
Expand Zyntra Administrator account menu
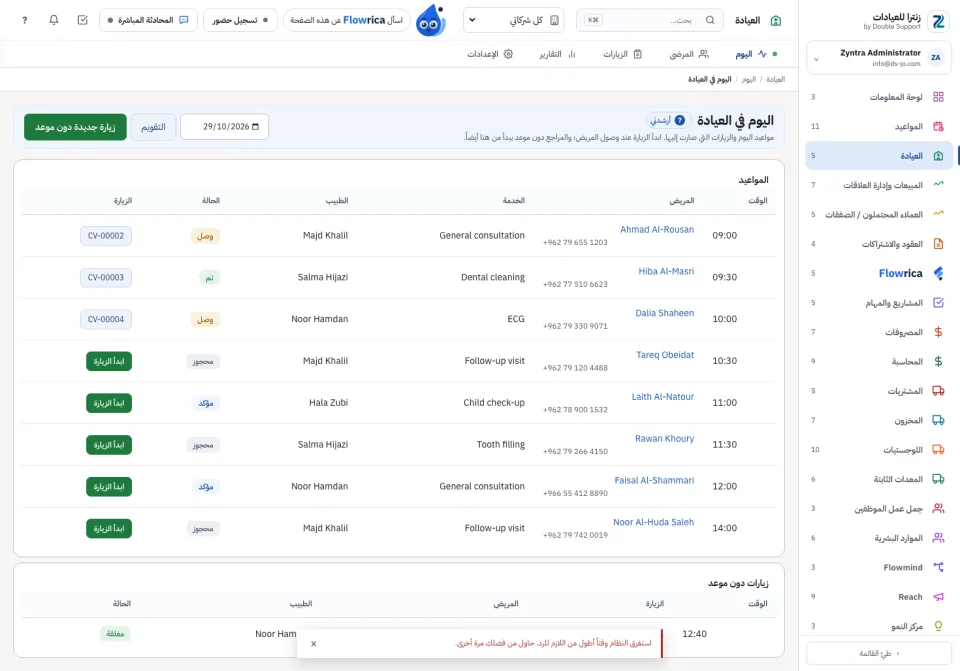pos(879,58)
